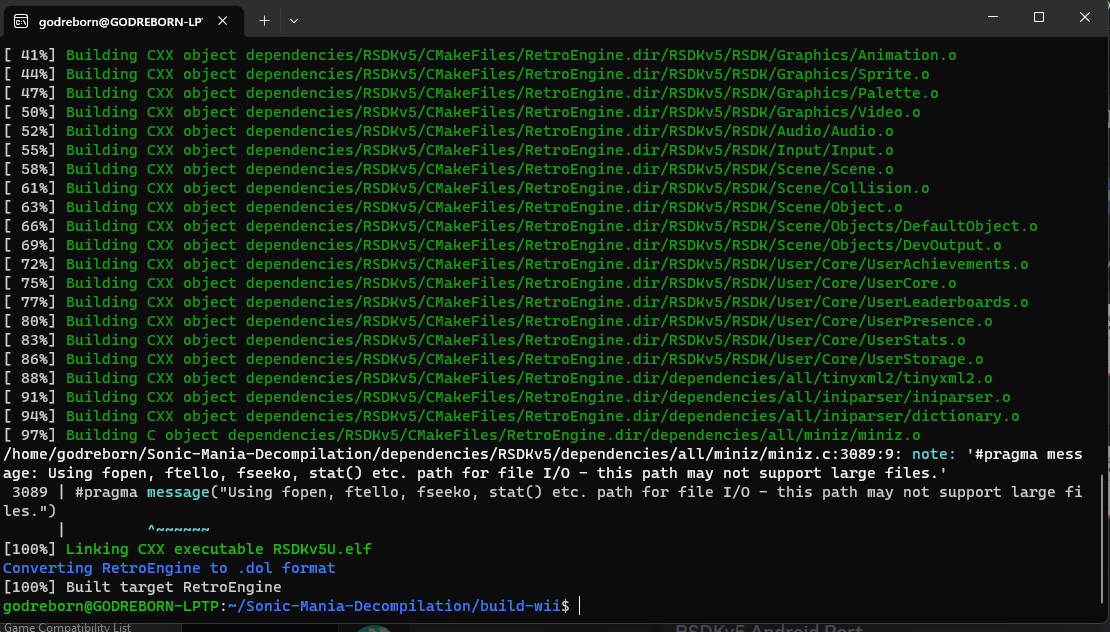Close the terminal window
This screenshot has height=632, width=1110.
(x=1085, y=17)
